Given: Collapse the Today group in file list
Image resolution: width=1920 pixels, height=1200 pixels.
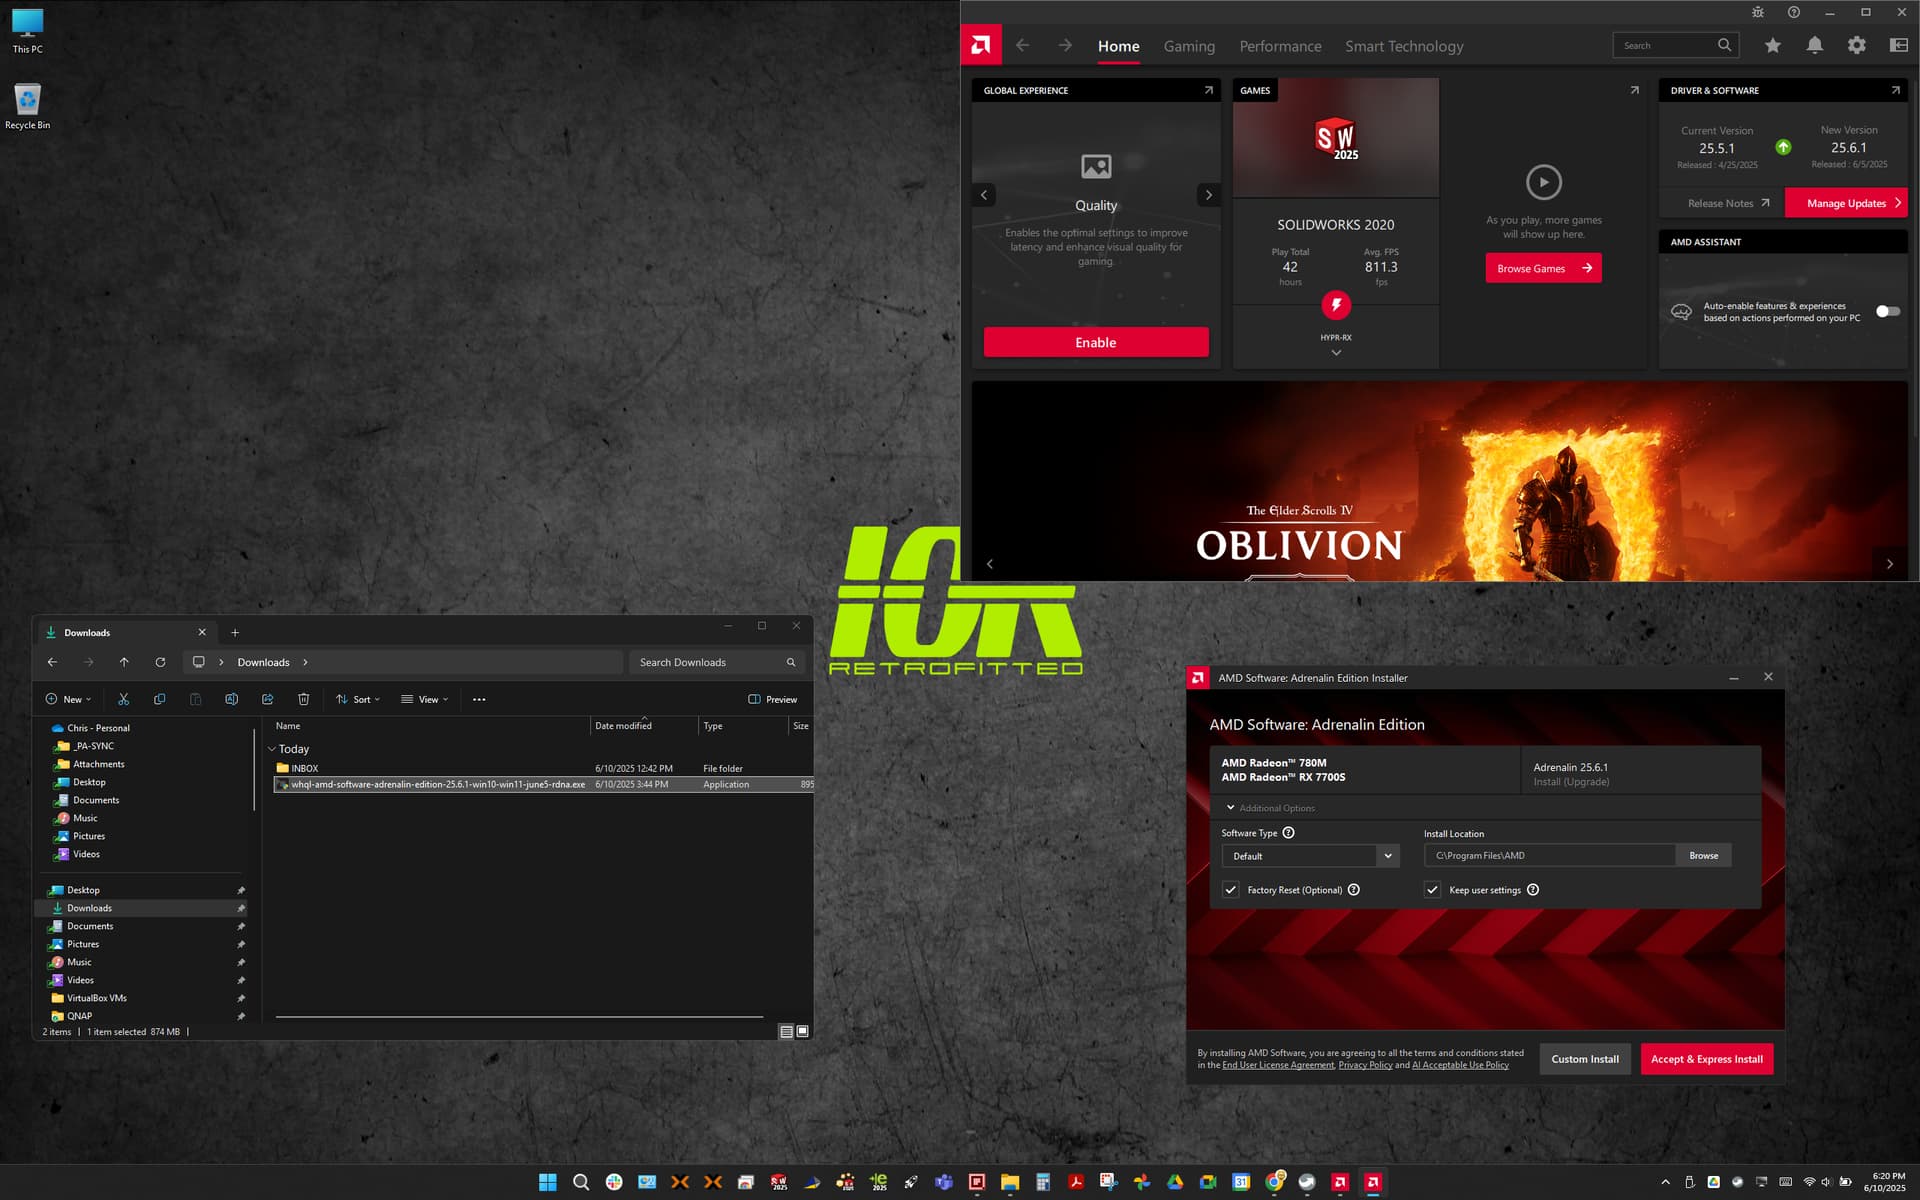Looking at the screenshot, I should 271,749.
